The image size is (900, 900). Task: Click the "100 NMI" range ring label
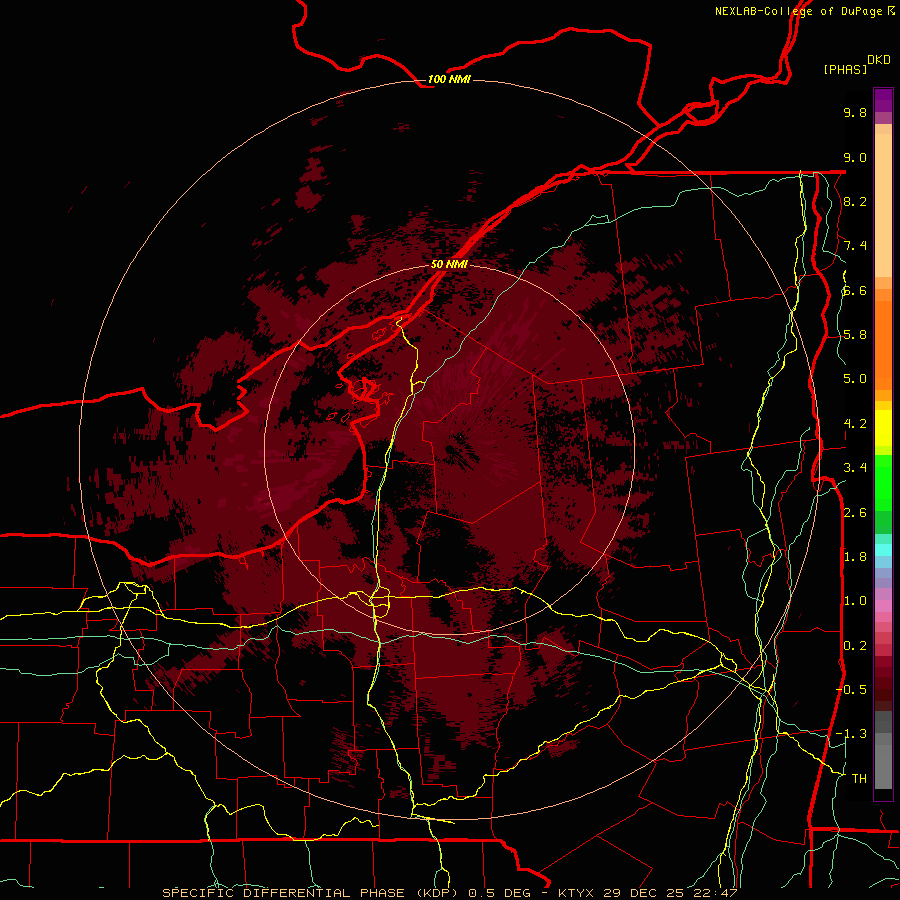point(449,79)
